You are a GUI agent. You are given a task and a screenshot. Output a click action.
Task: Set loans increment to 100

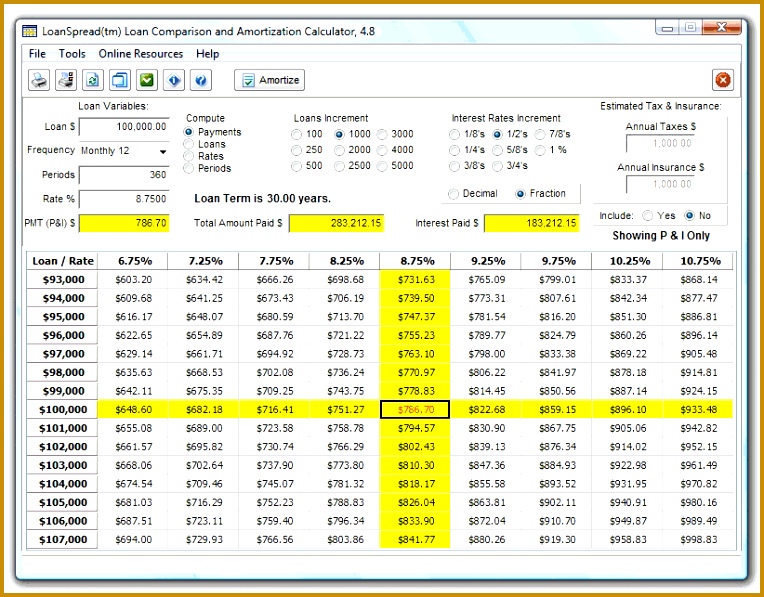pyautogui.click(x=296, y=134)
